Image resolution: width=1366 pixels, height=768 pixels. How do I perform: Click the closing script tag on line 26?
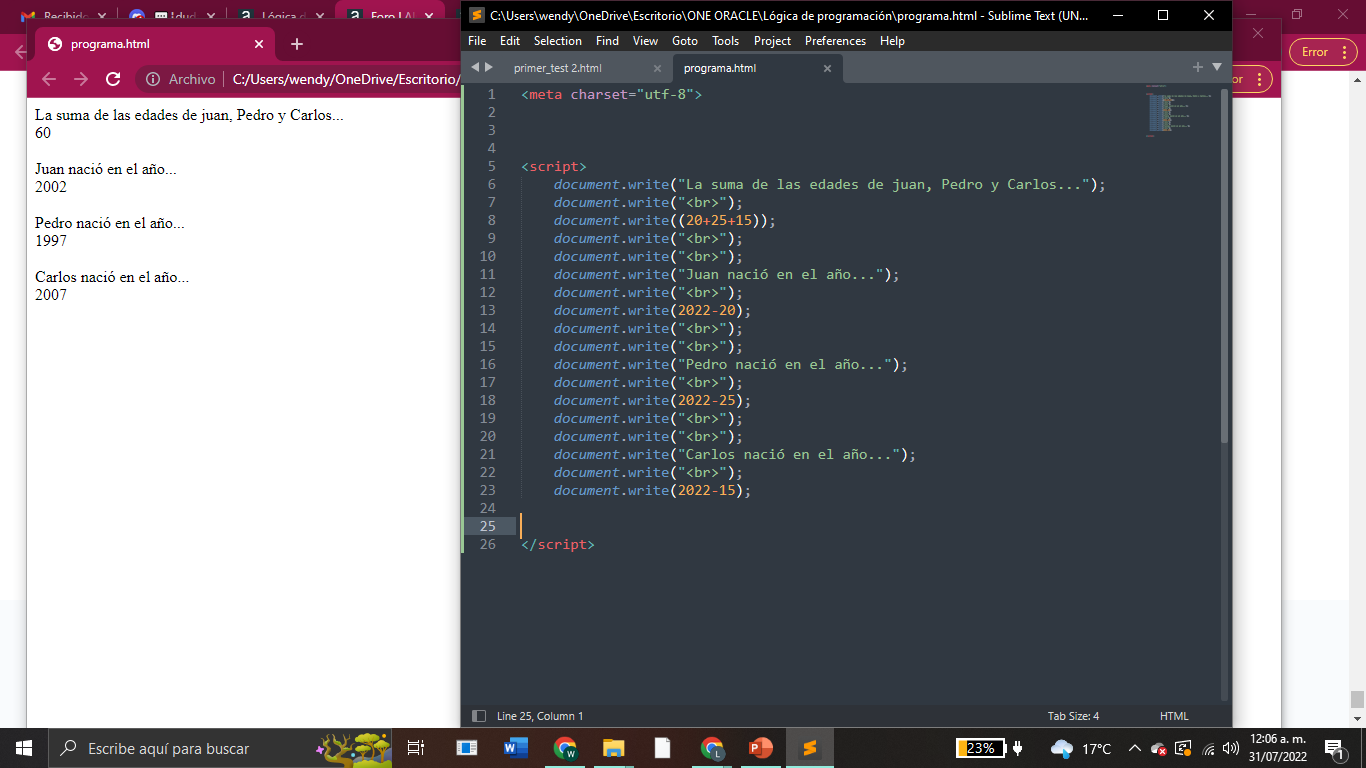pos(557,544)
